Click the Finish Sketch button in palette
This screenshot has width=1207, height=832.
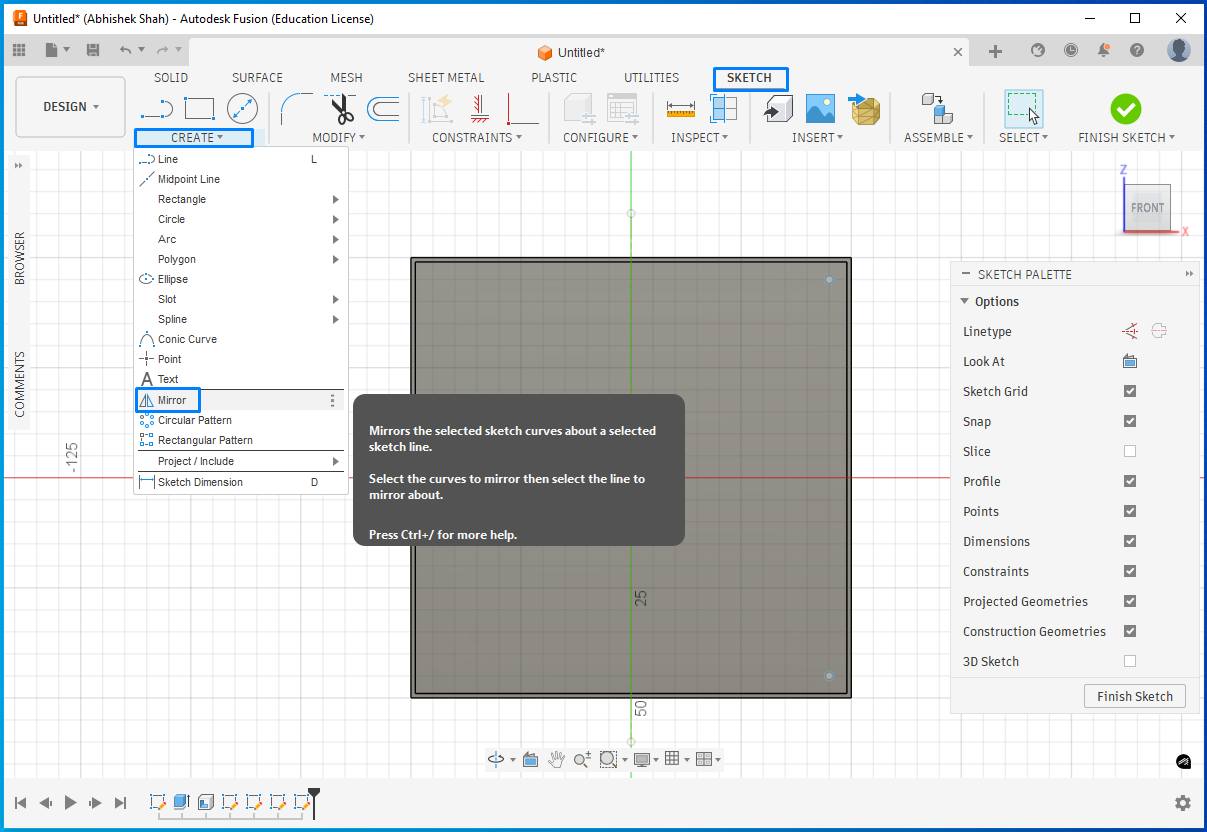[x=1134, y=697]
